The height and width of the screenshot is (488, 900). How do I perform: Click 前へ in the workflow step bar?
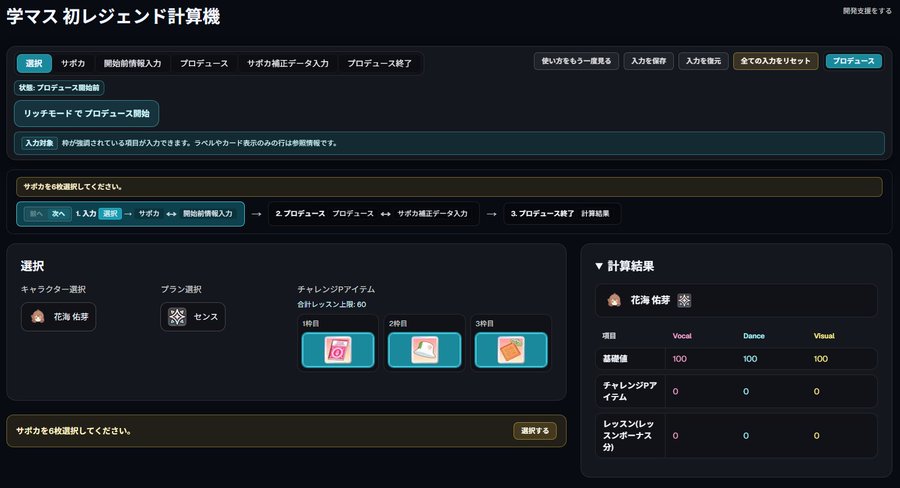coord(36,214)
